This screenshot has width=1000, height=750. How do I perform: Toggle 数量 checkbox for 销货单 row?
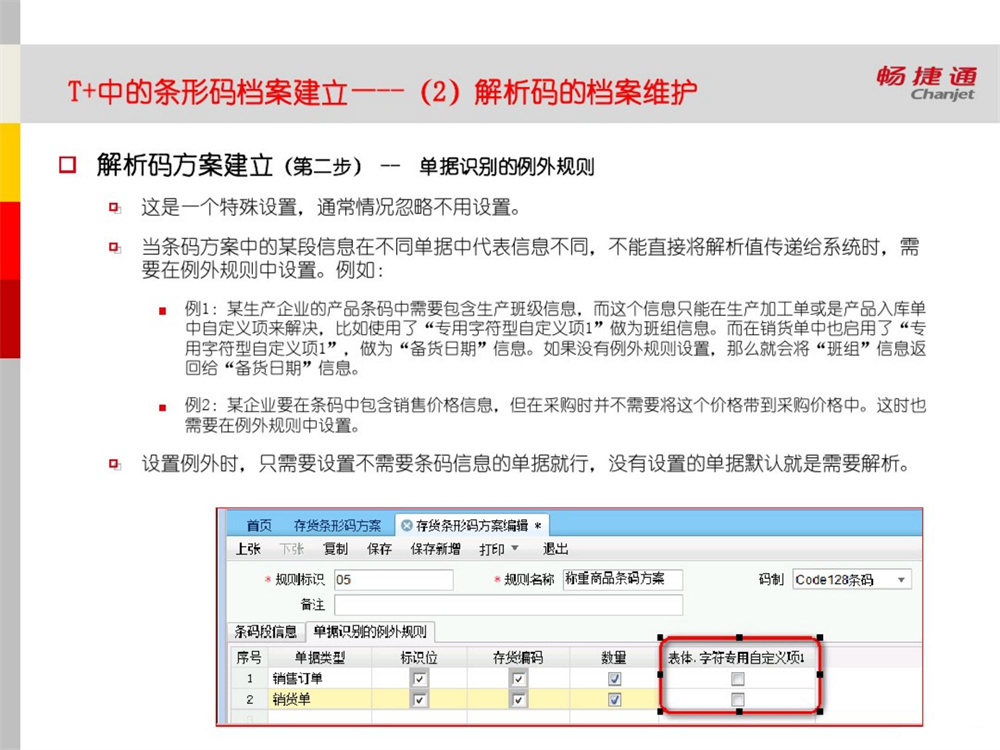[614, 700]
